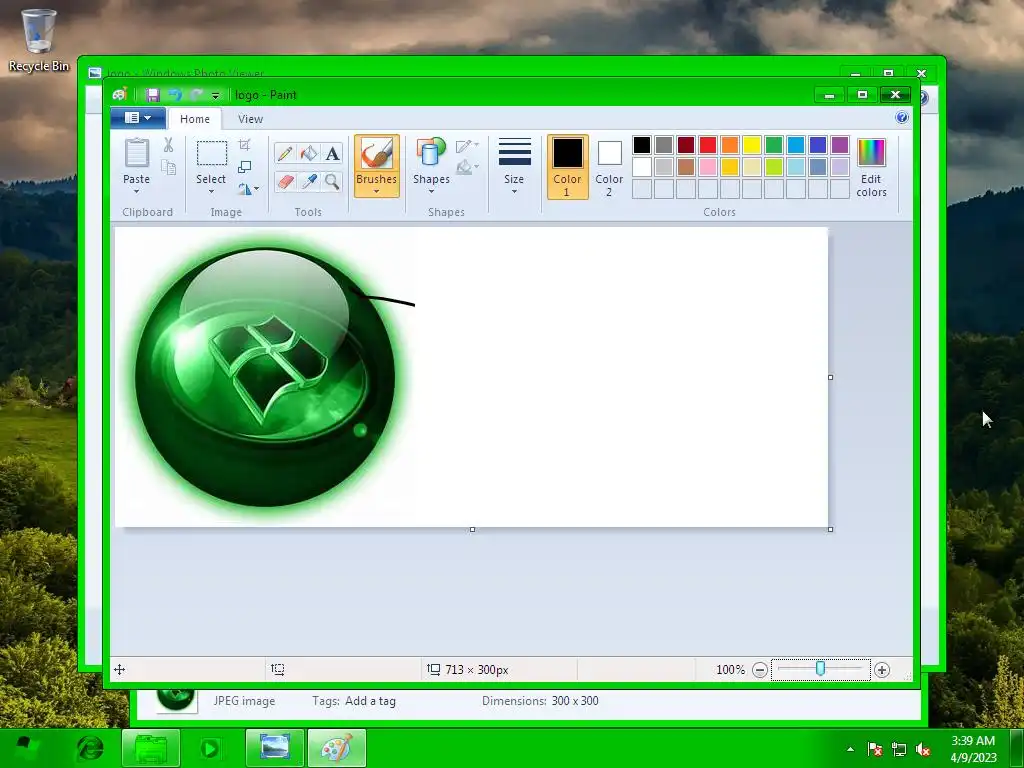The width and height of the screenshot is (1024, 768).
Task: Show hidden icons arrow in system tray
Action: (850, 749)
